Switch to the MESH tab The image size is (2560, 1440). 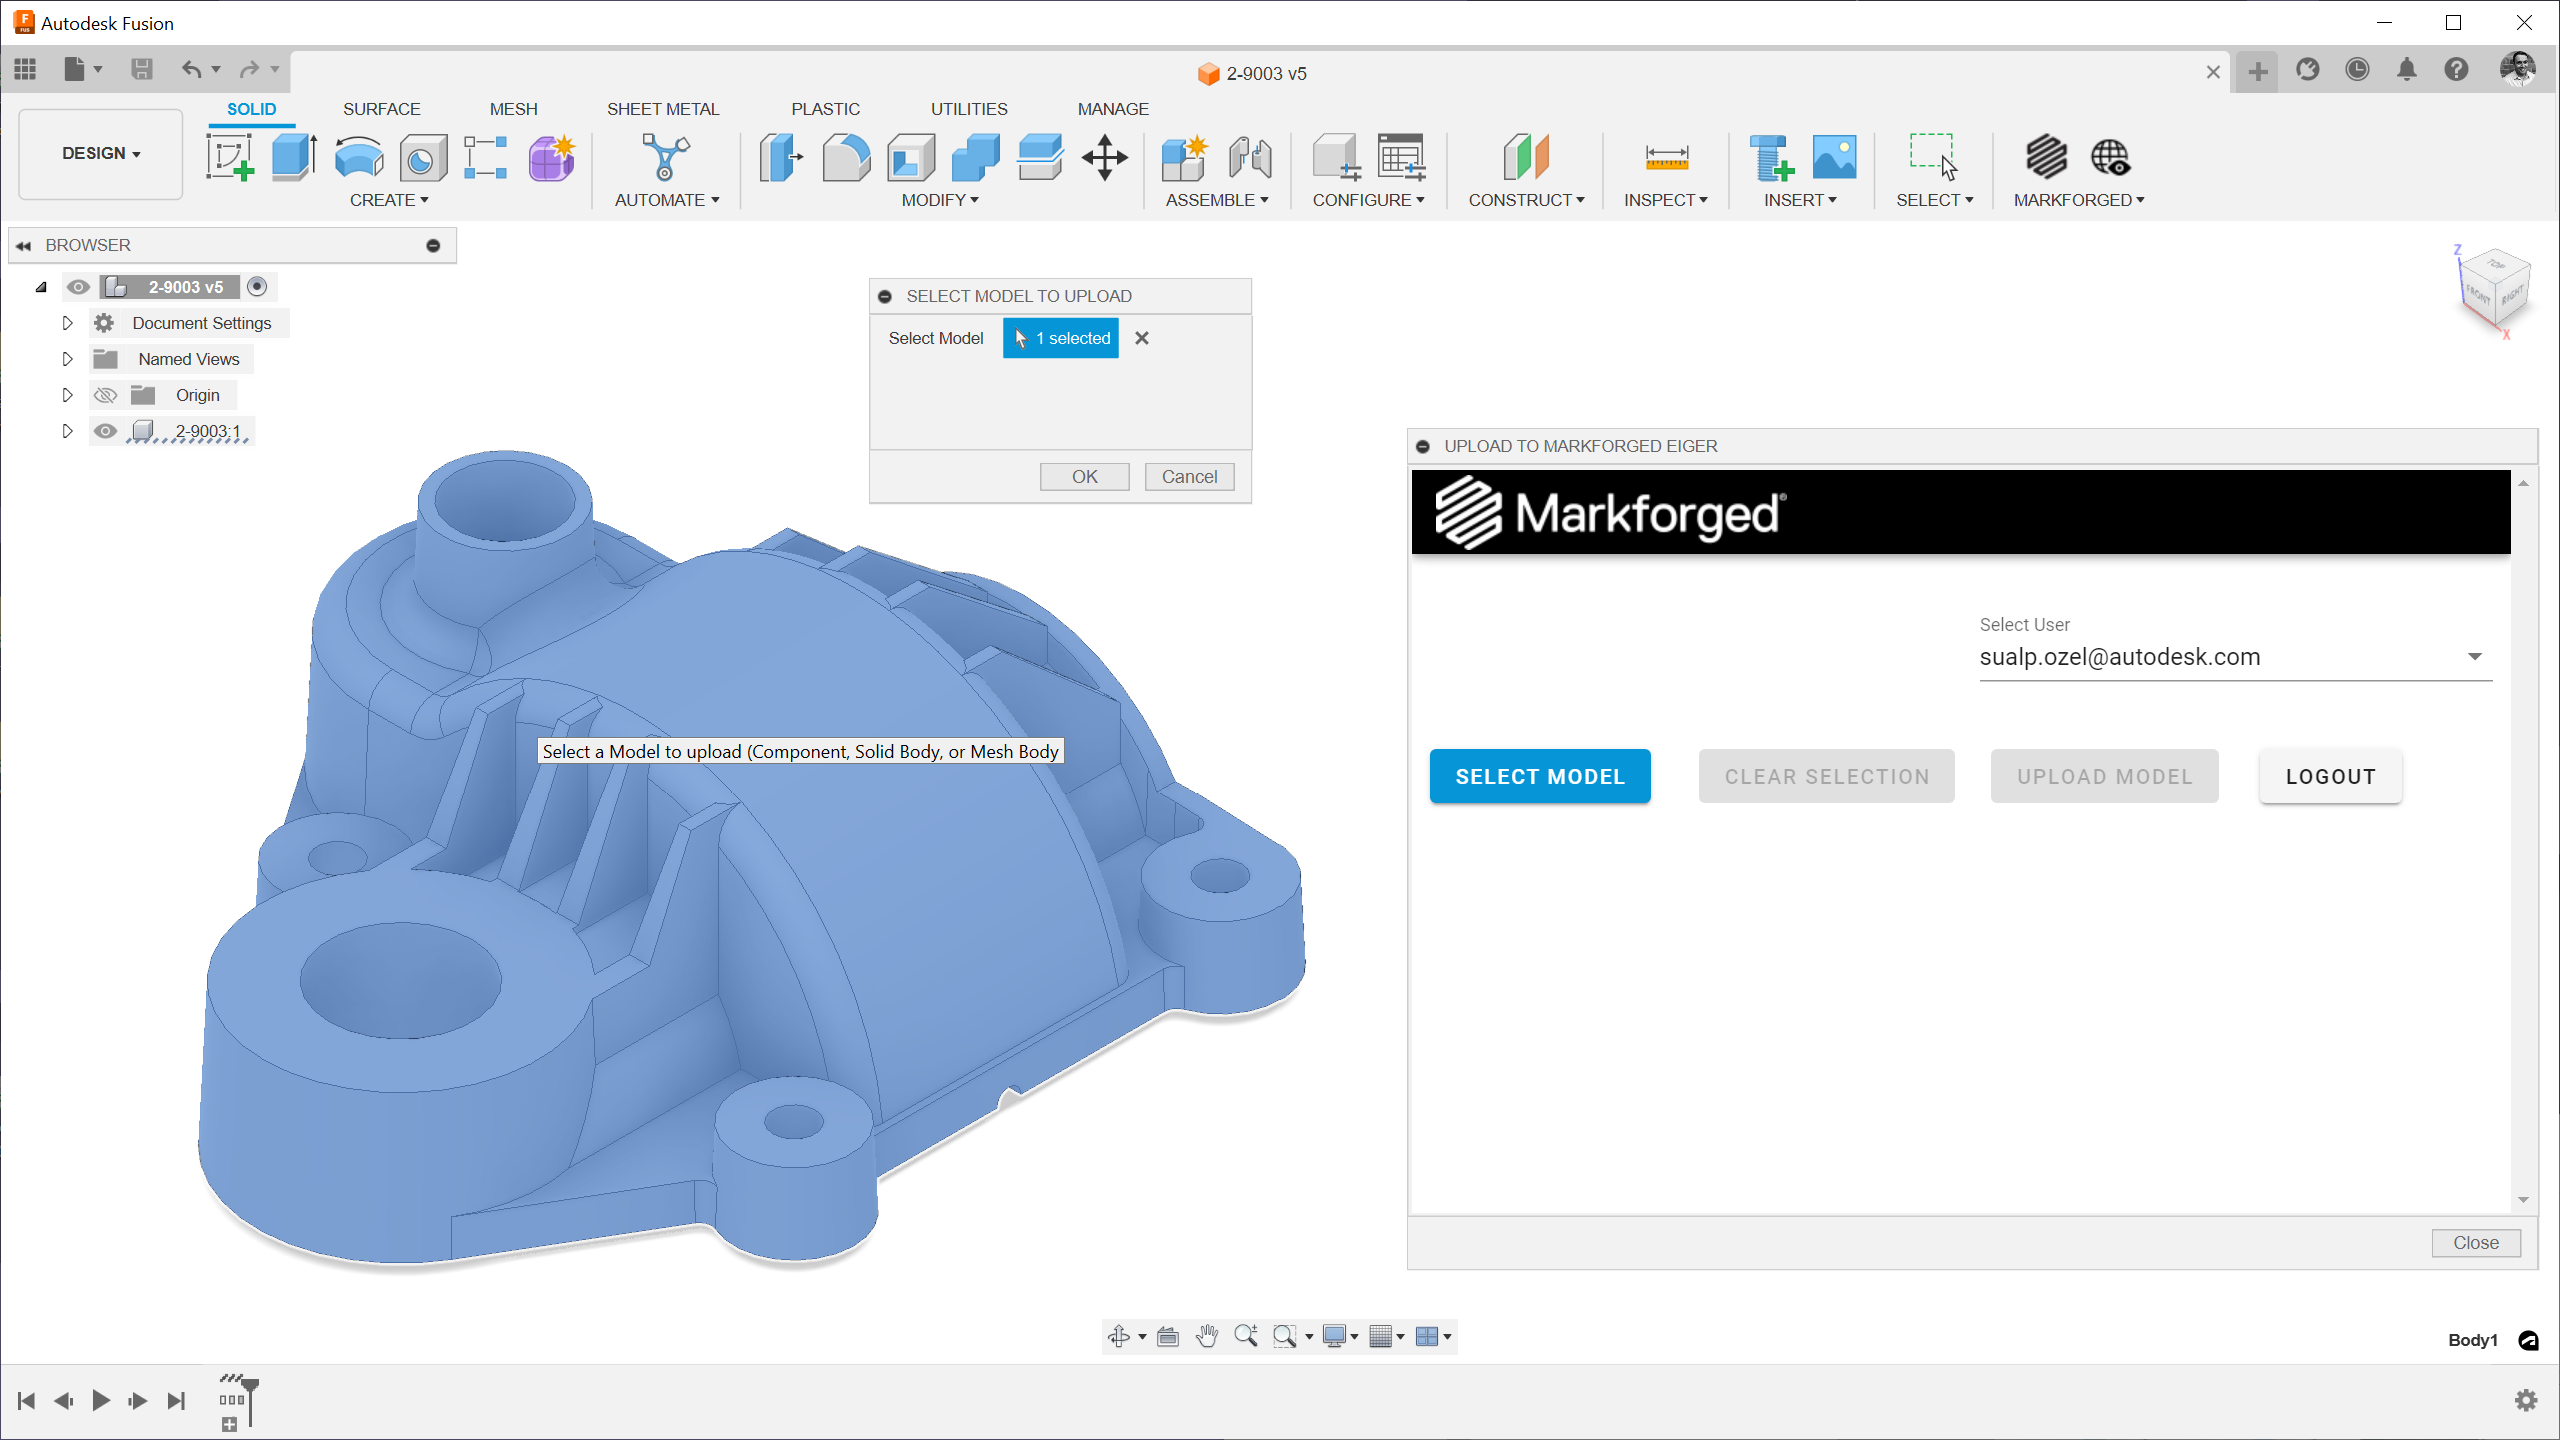click(513, 109)
